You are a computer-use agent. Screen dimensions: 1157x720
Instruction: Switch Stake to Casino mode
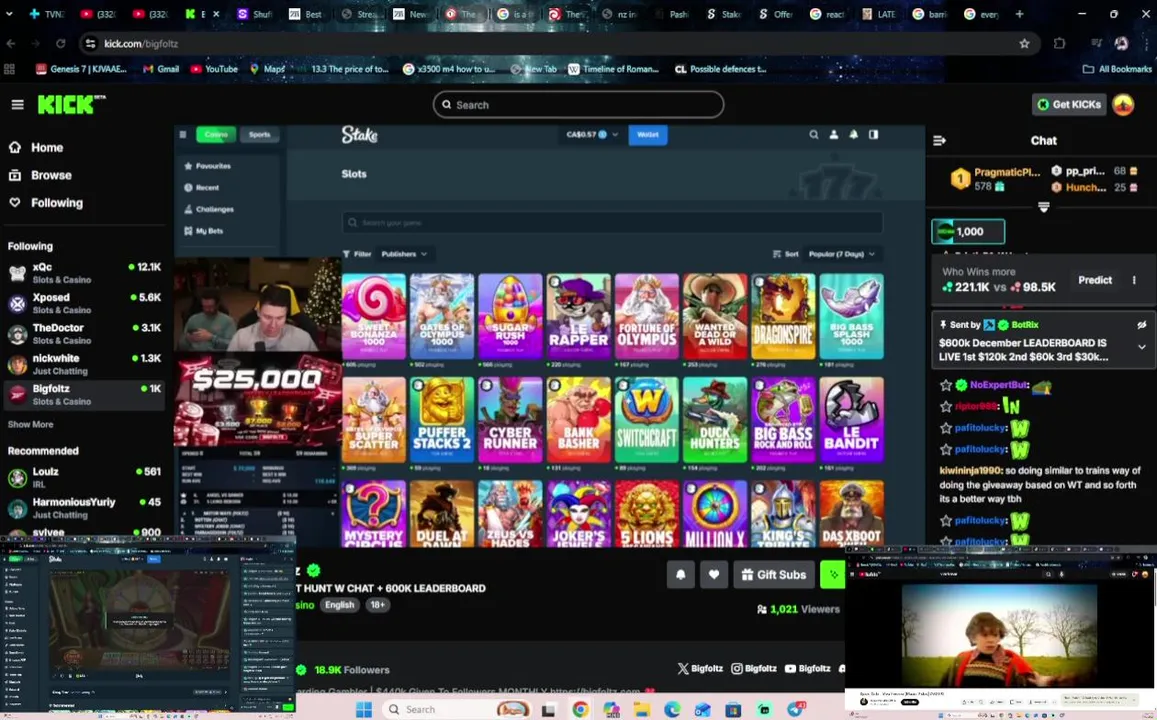coord(216,134)
